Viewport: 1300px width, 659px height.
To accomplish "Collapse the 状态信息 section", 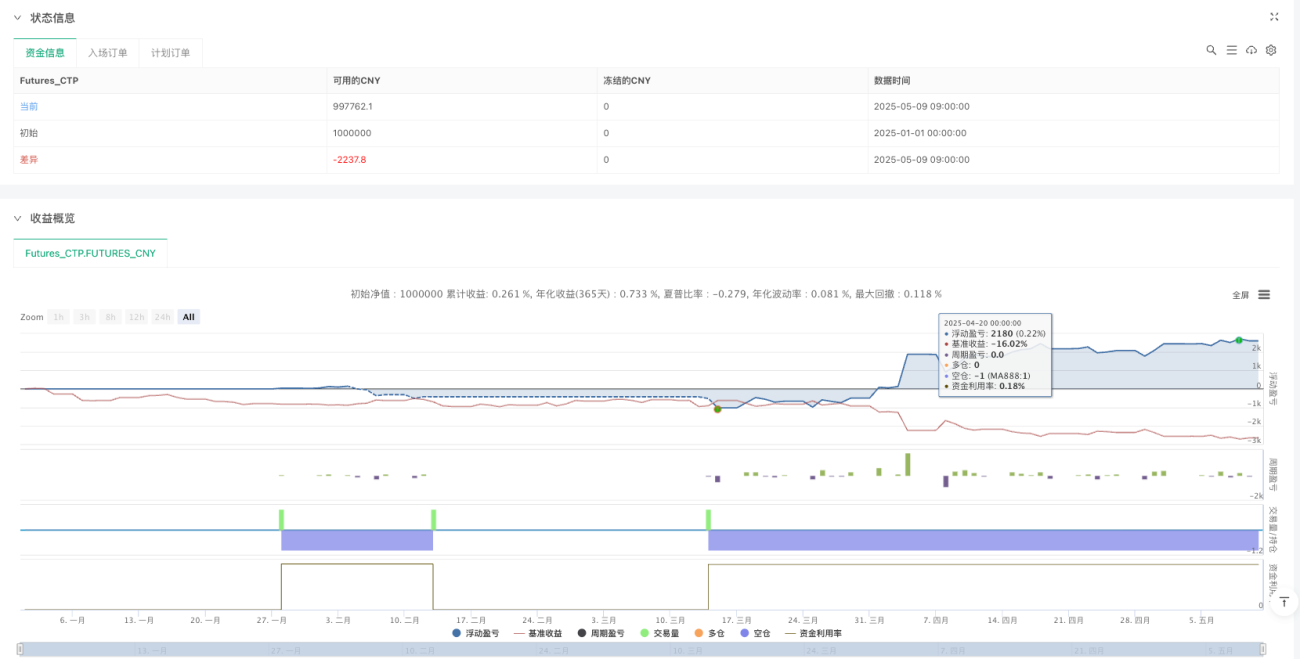I will point(17,18).
